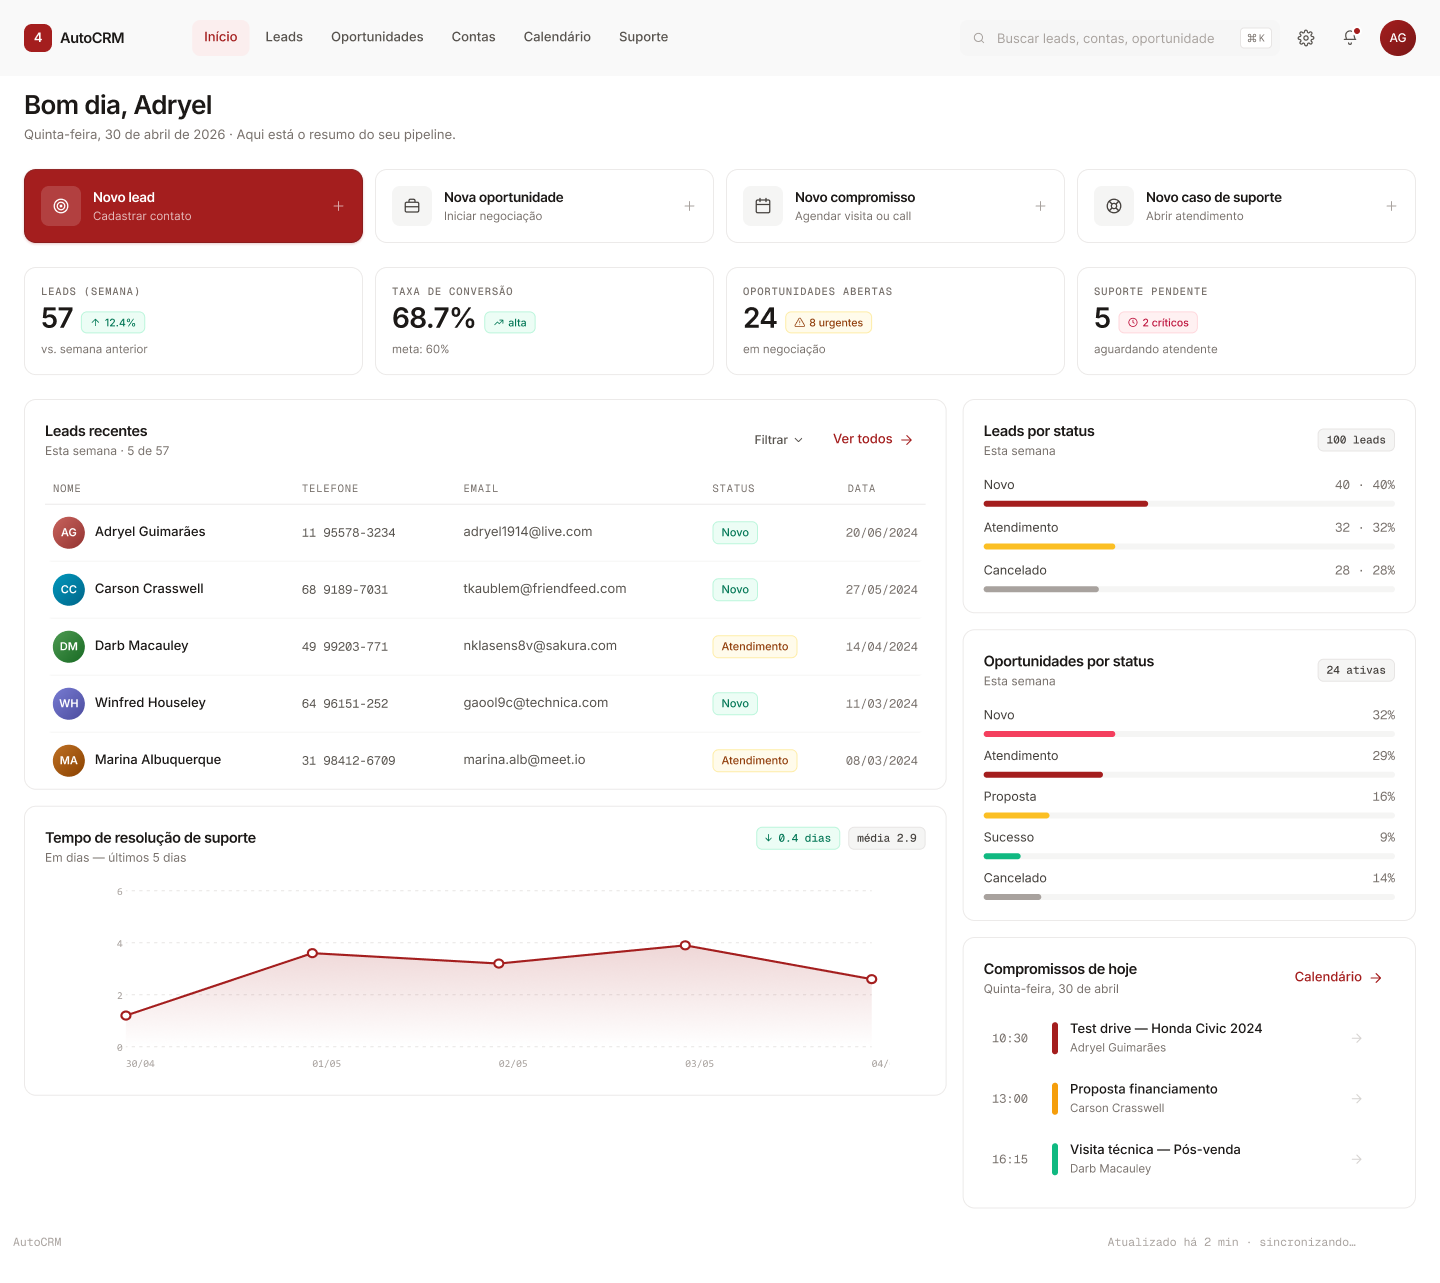Open AG user avatar menu
The height and width of the screenshot is (1283, 1440).
click(x=1398, y=38)
